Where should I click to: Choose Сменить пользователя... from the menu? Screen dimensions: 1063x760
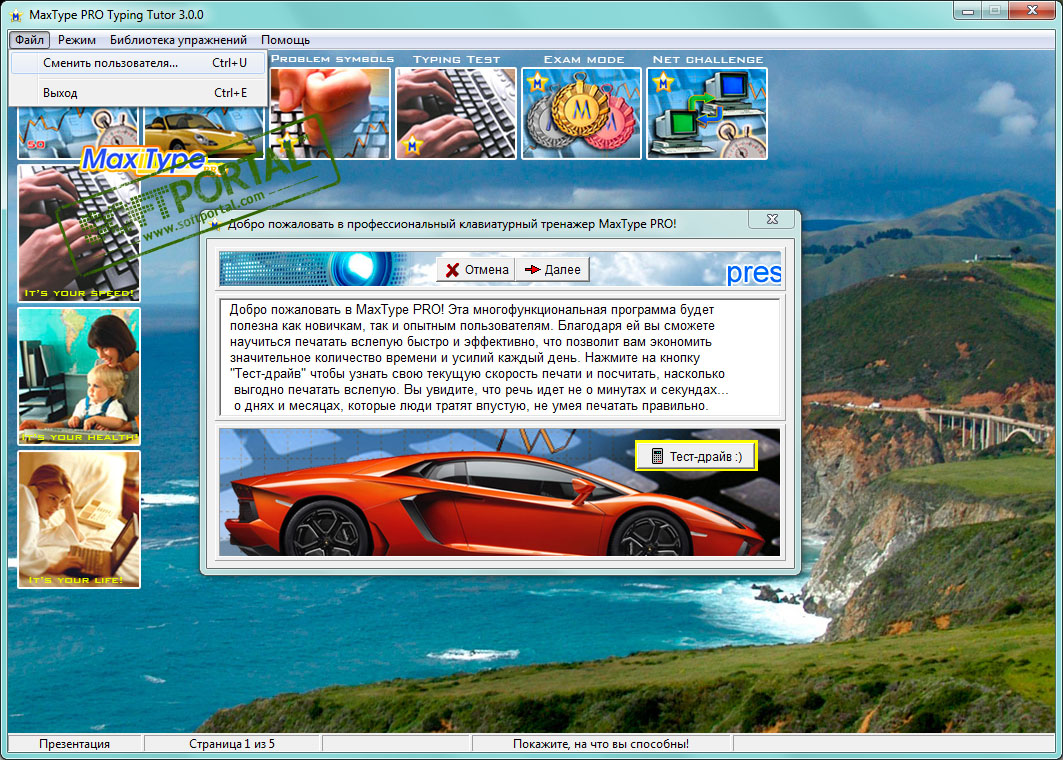pyautogui.click(x=138, y=63)
